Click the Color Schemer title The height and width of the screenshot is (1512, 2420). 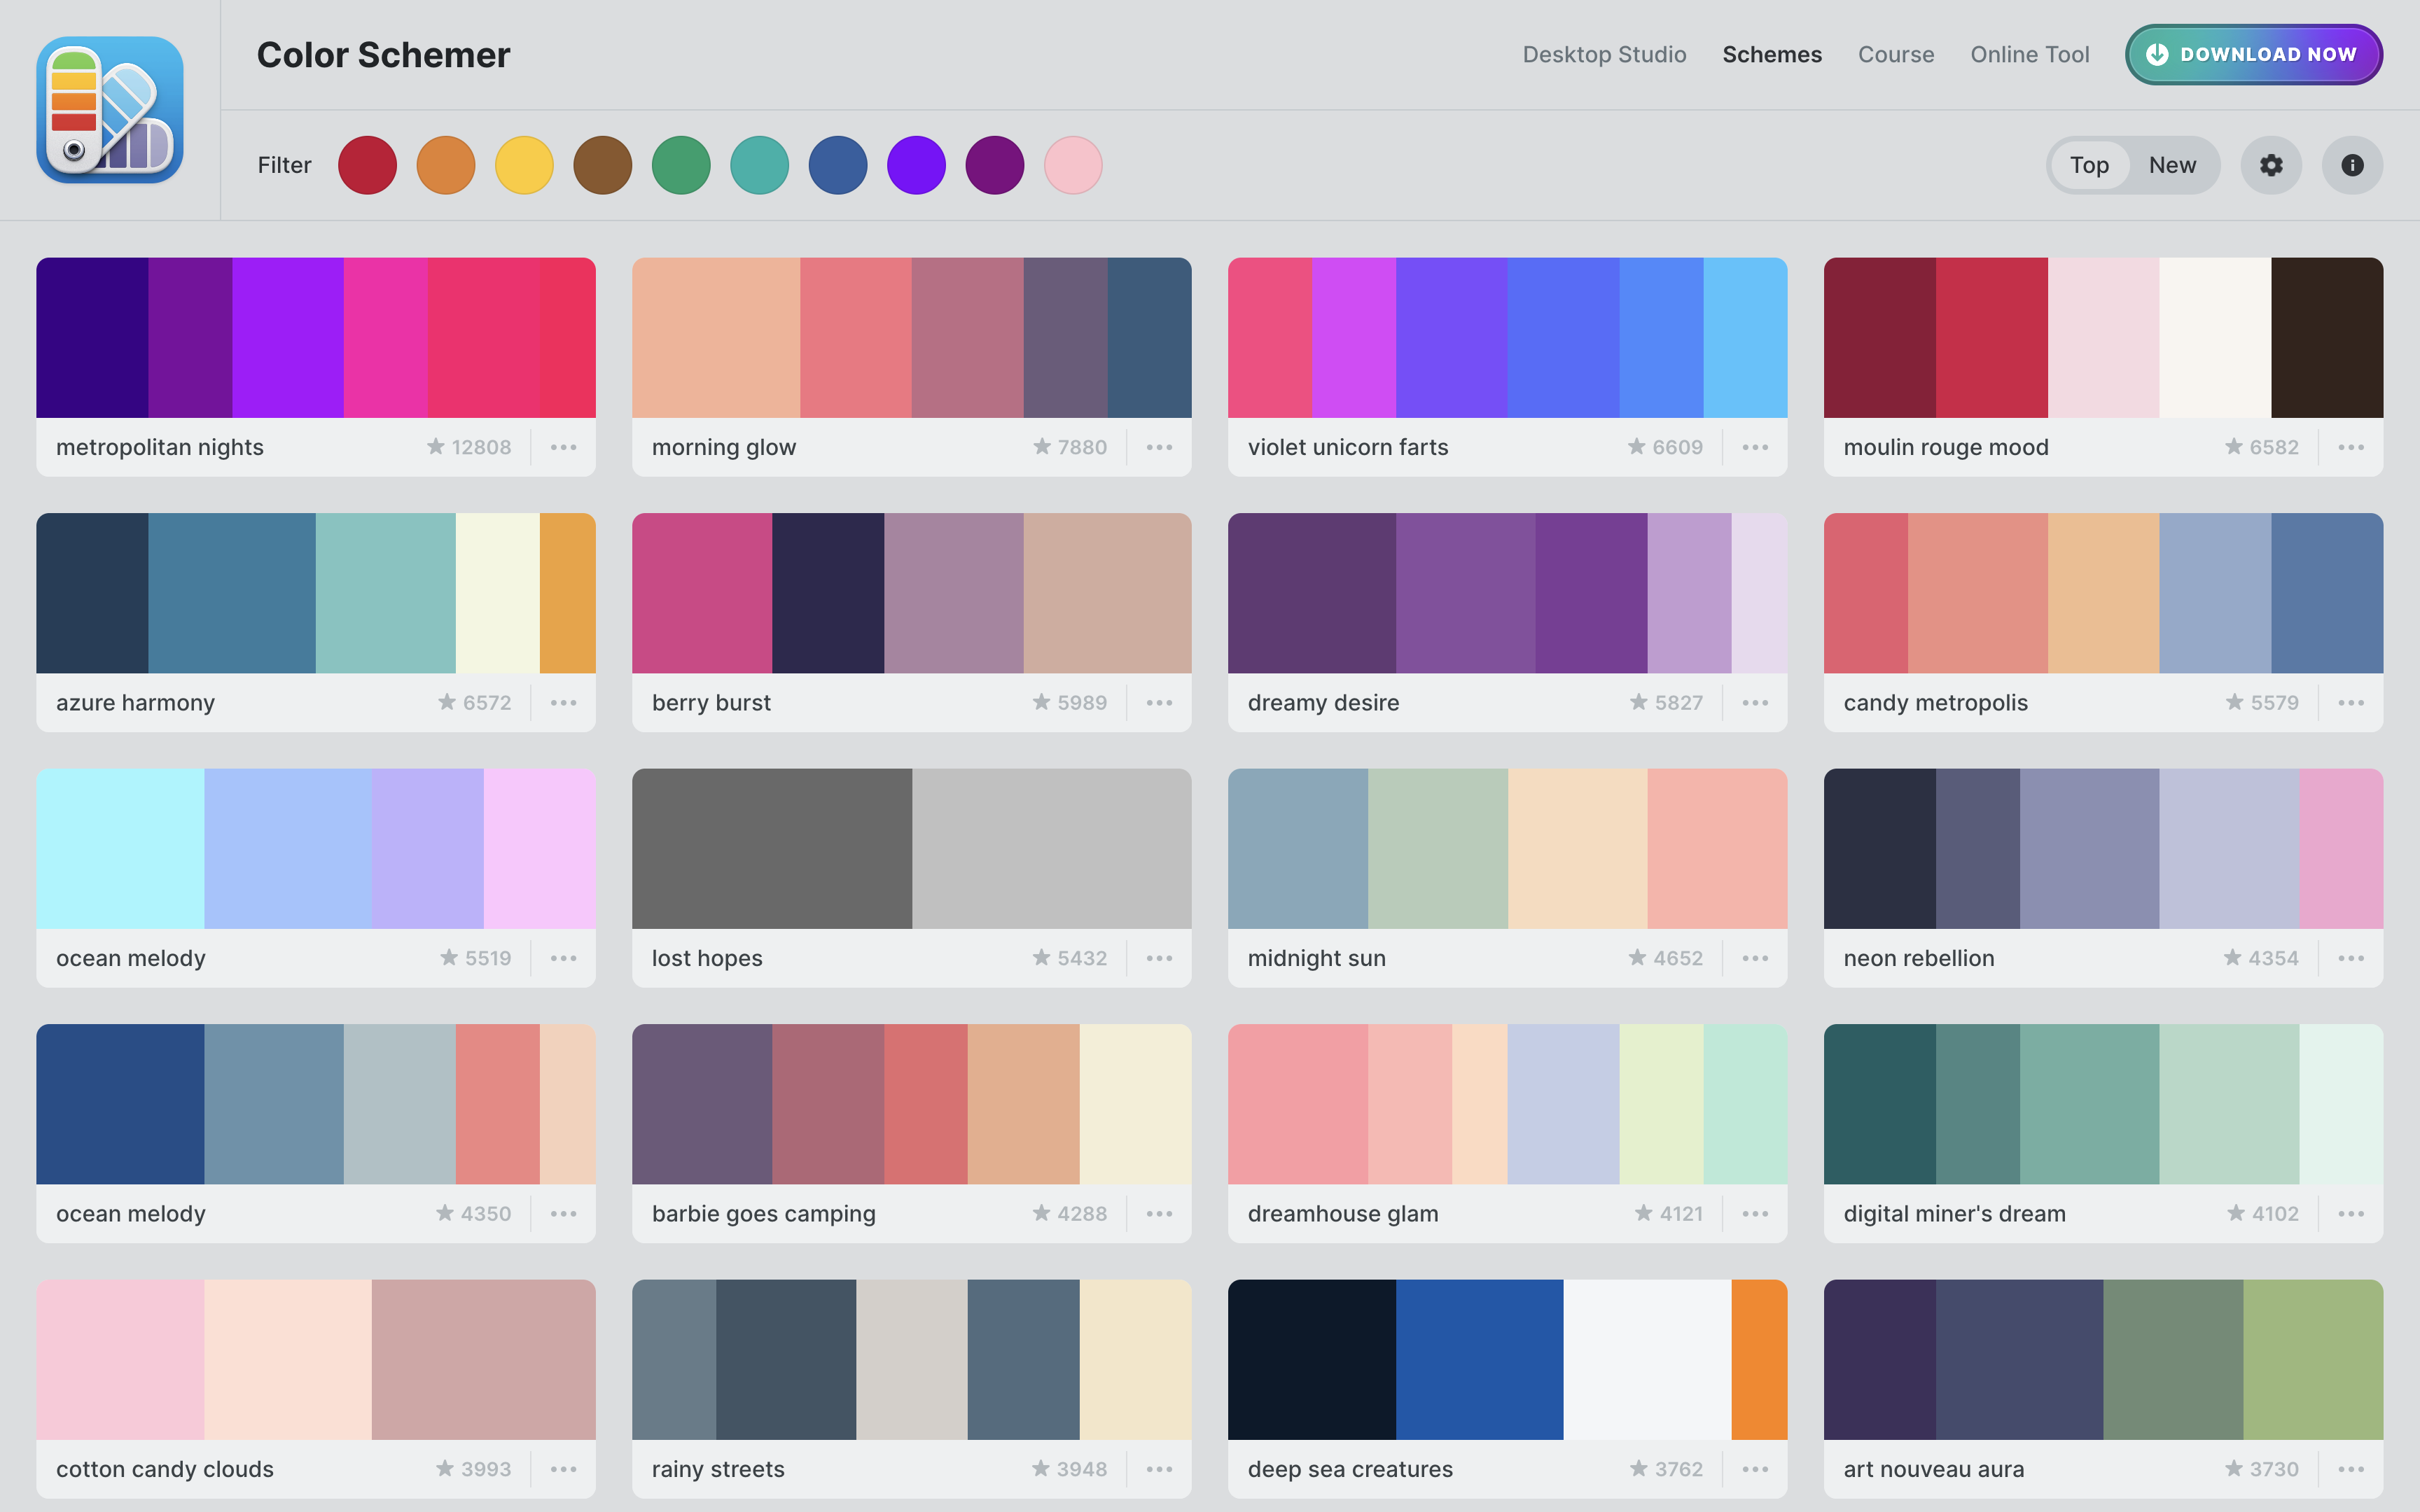tap(383, 55)
